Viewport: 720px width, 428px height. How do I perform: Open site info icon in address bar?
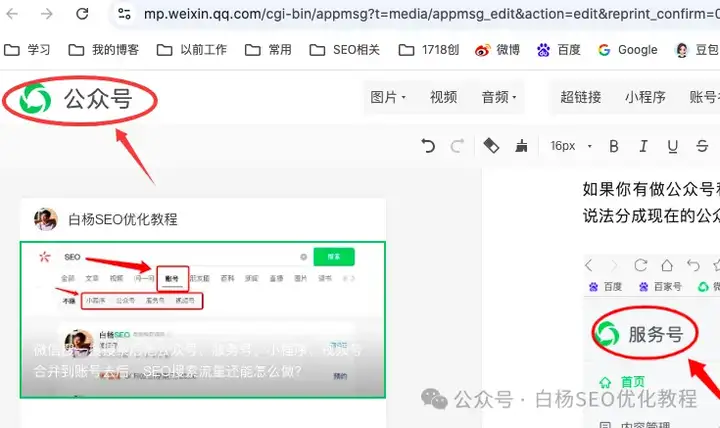pyautogui.click(x=124, y=14)
